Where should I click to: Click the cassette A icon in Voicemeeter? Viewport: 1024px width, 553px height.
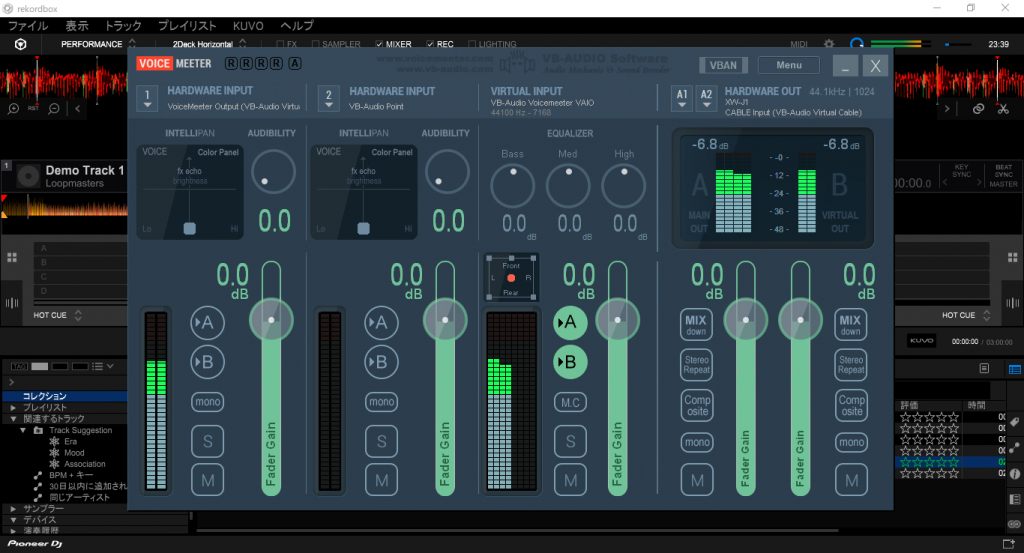[295, 63]
